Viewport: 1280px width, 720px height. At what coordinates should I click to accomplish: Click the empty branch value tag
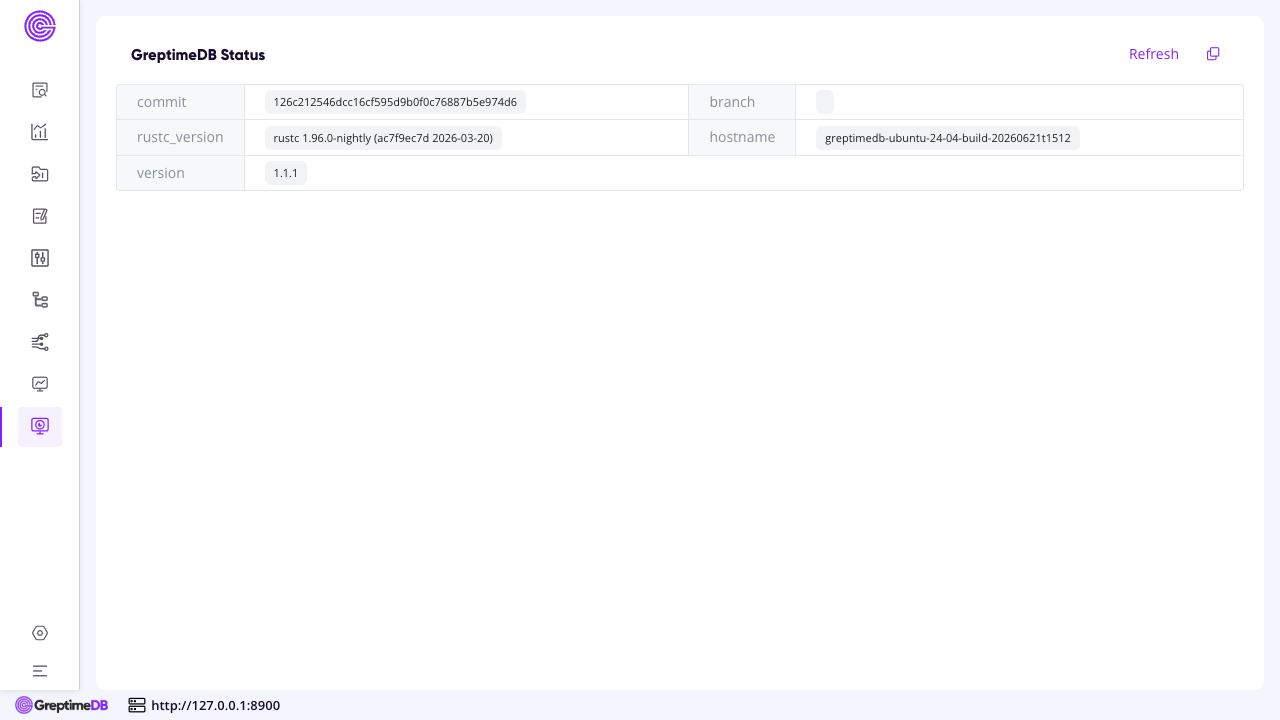825,102
